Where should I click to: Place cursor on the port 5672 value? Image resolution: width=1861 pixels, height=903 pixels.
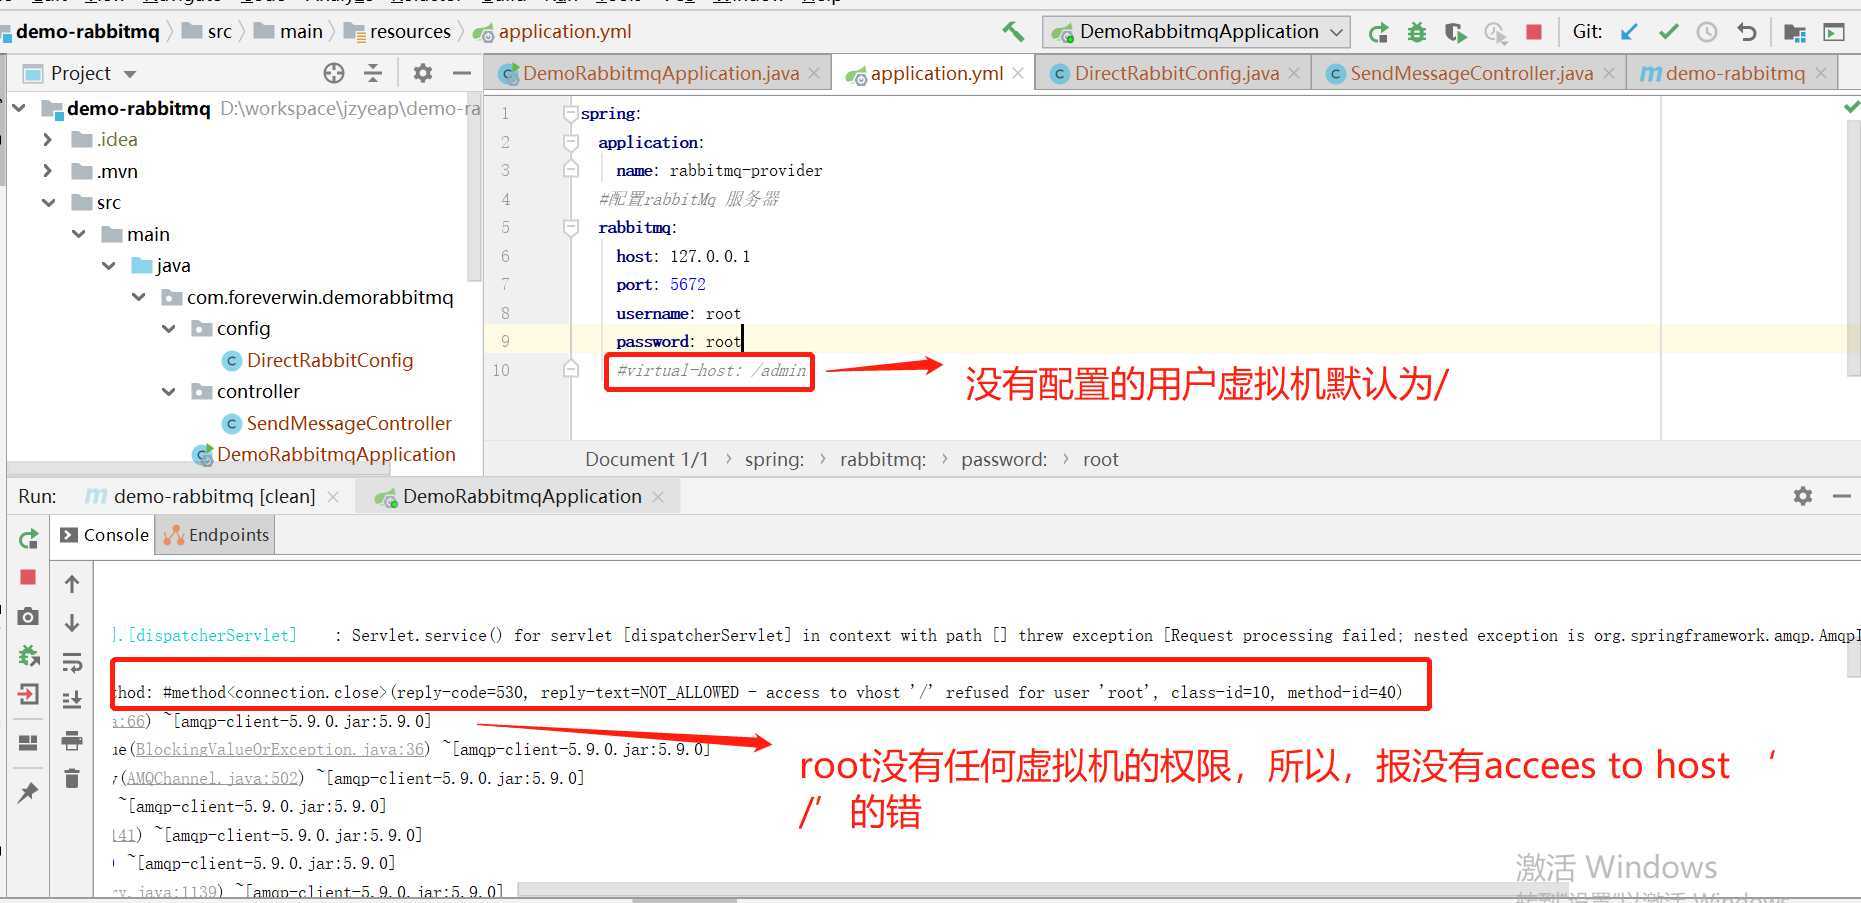688,285
